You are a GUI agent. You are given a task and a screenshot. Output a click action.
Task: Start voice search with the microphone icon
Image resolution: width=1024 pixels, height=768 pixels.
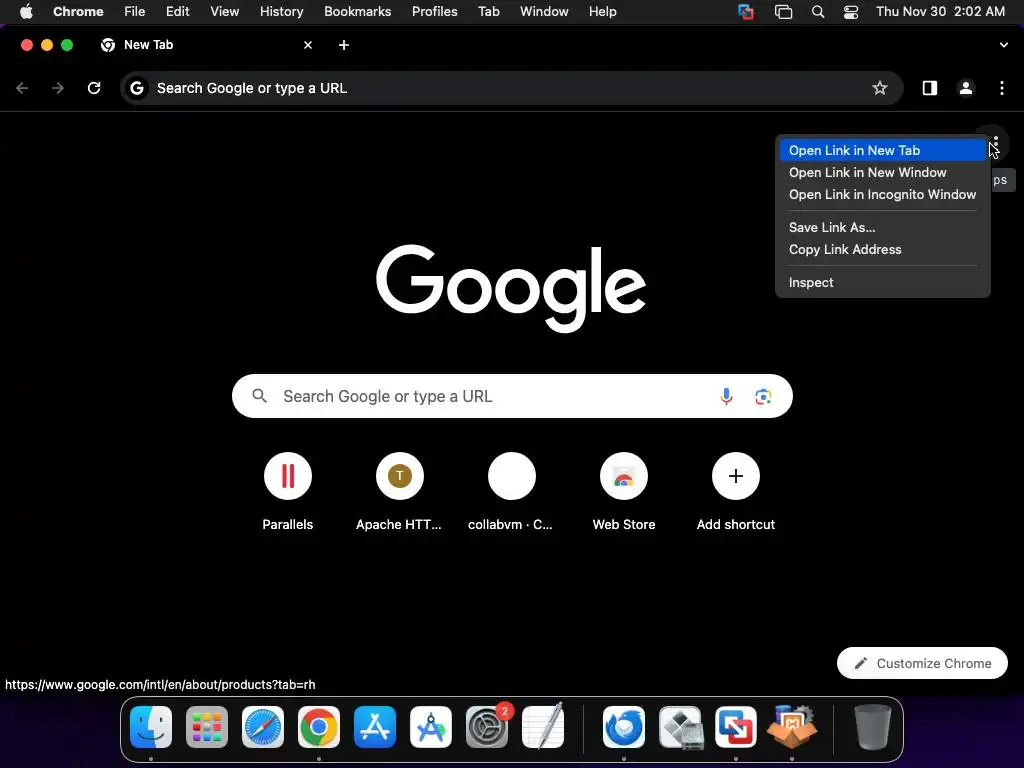coord(726,396)
